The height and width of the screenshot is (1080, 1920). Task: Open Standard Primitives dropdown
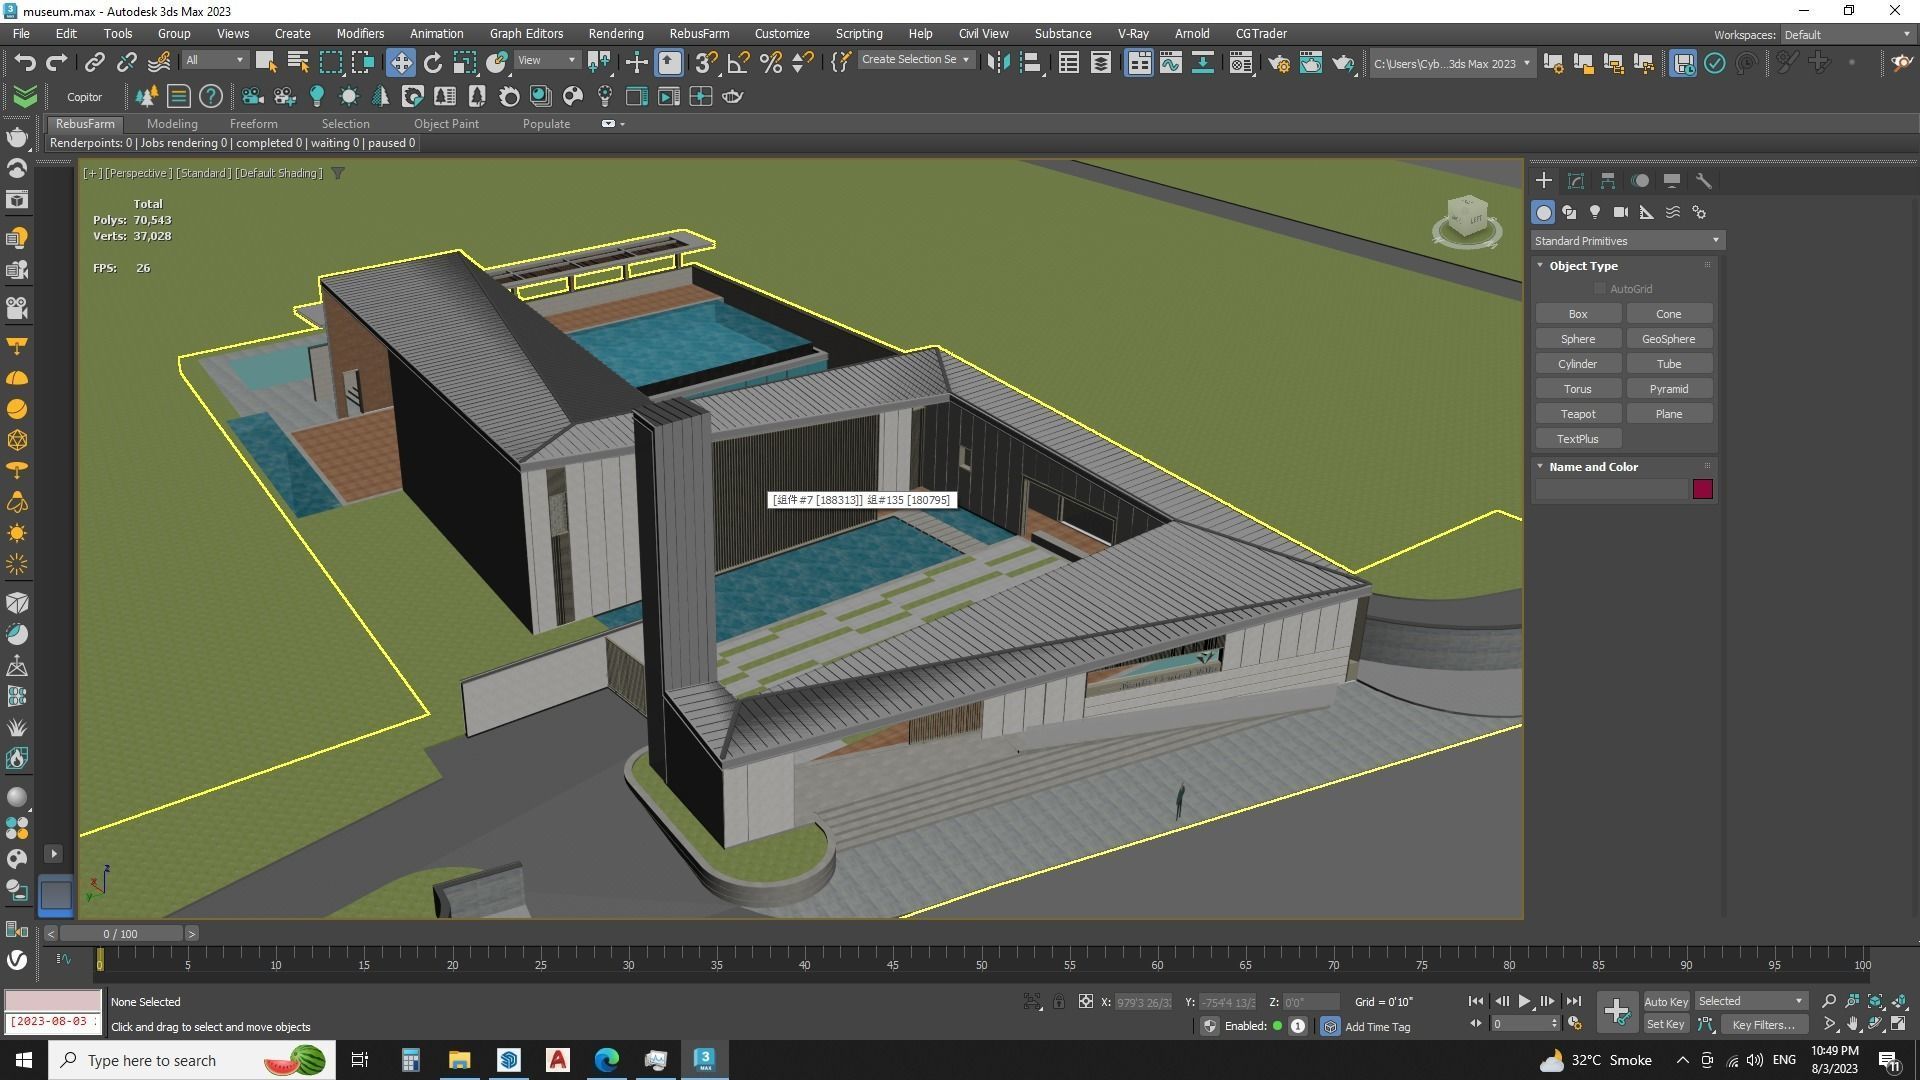[1626, 241]
